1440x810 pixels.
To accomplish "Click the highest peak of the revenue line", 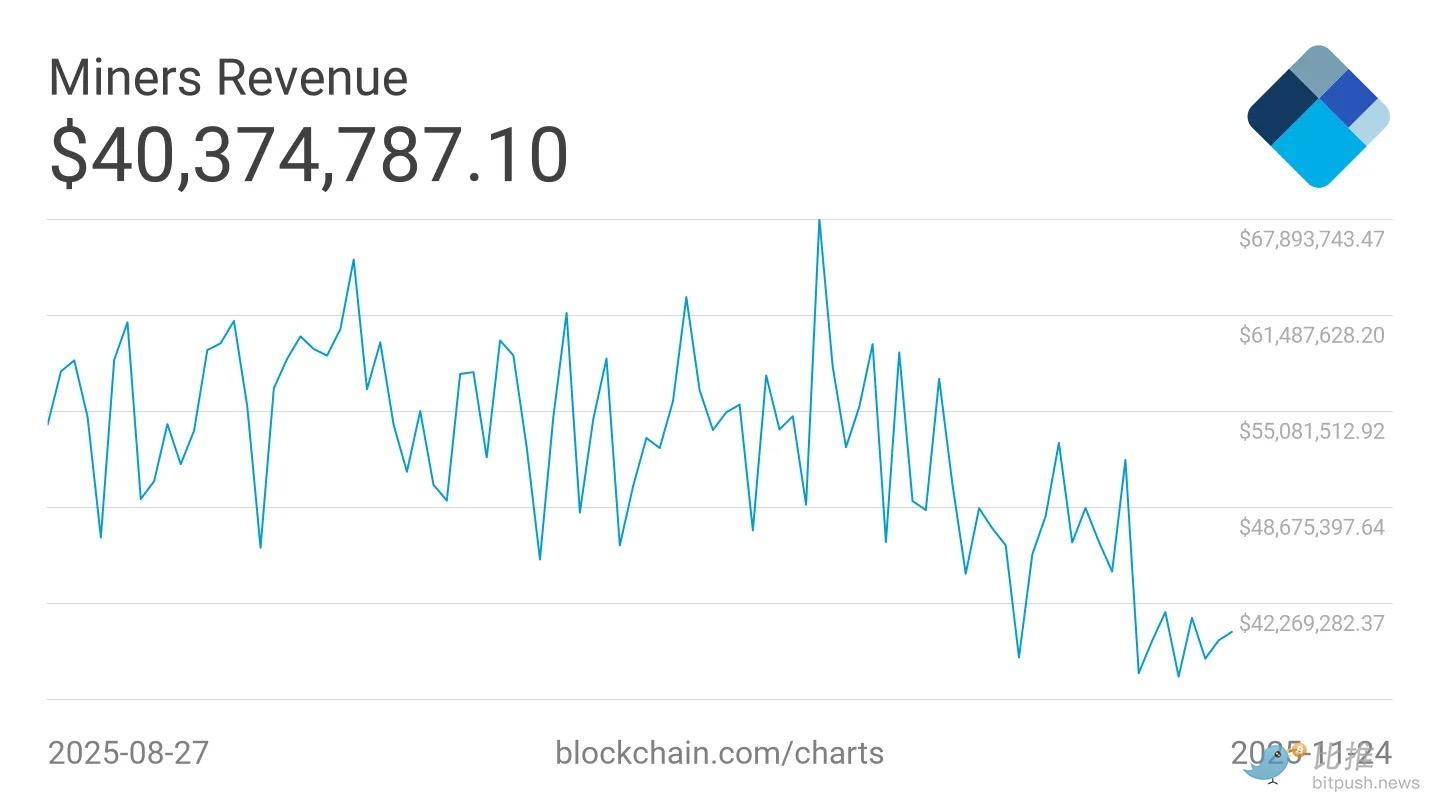I will (819, 221).
